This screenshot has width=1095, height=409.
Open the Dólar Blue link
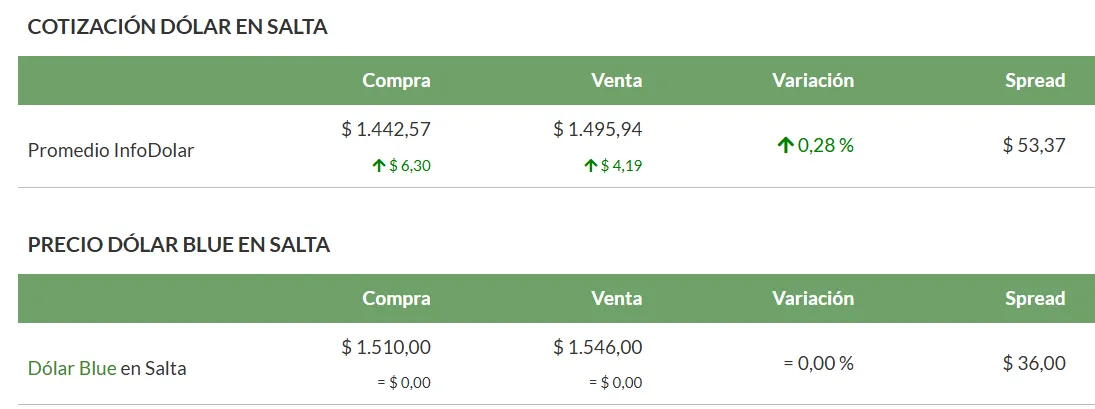pos(72,368)
